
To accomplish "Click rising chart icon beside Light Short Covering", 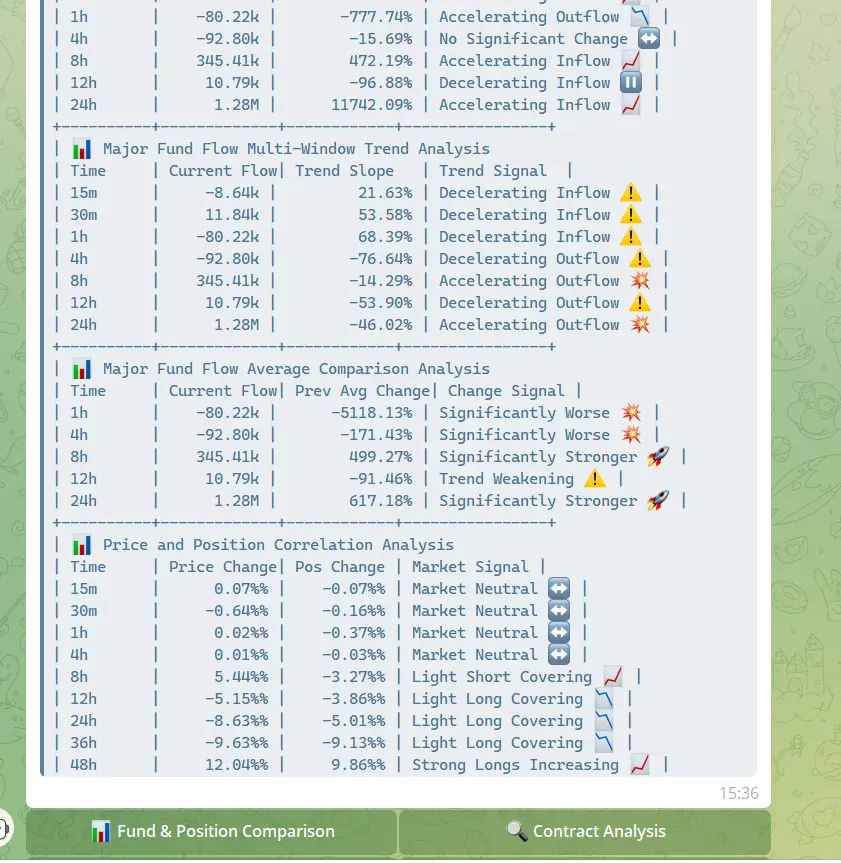I will [613, 677].
